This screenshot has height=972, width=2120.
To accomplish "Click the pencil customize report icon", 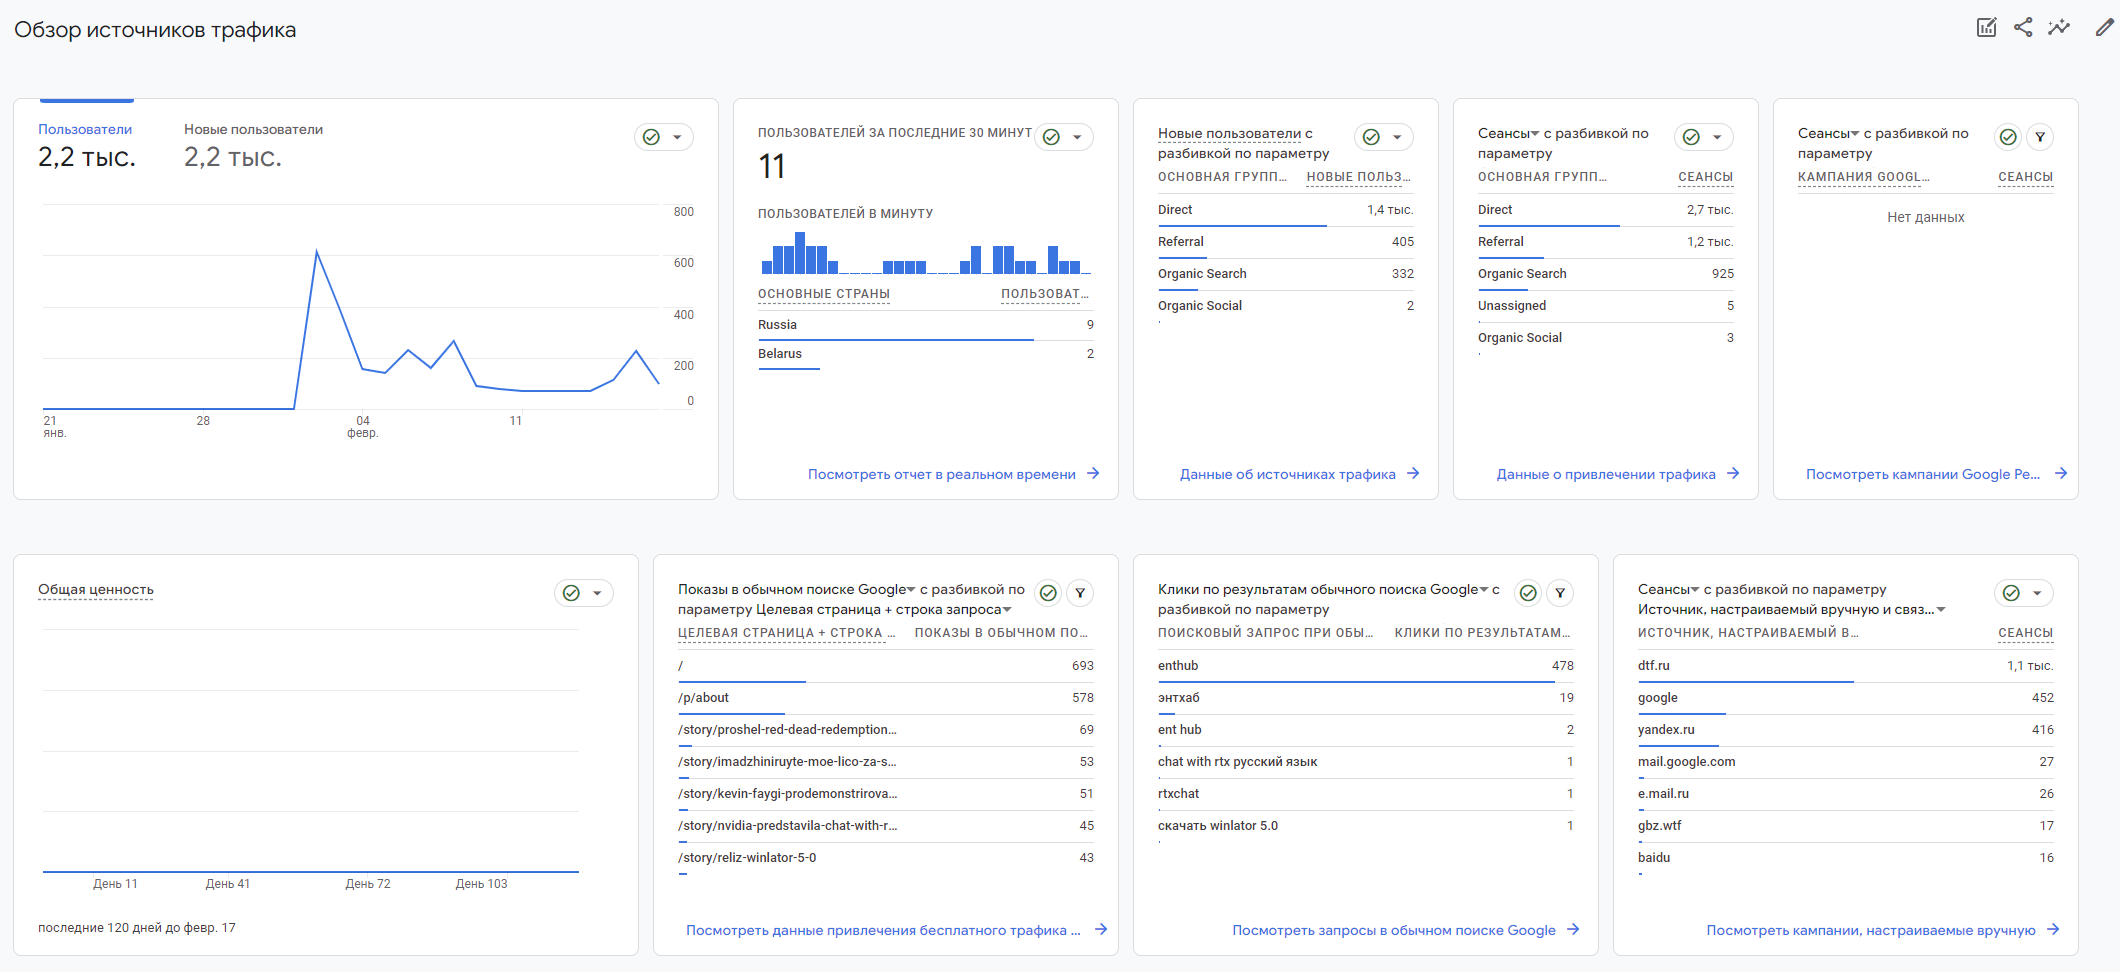I will coord(2105,28).
